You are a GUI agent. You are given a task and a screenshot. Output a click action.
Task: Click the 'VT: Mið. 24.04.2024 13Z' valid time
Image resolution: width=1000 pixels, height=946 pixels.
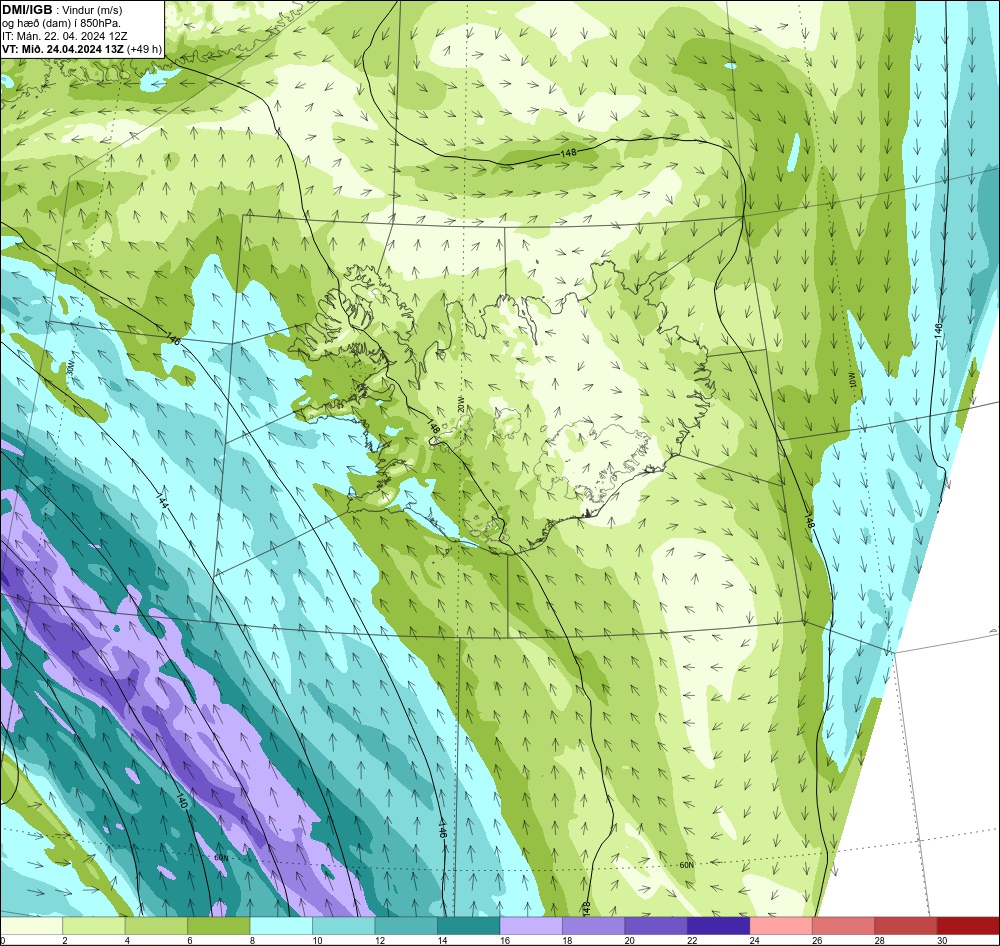[63, 49]
